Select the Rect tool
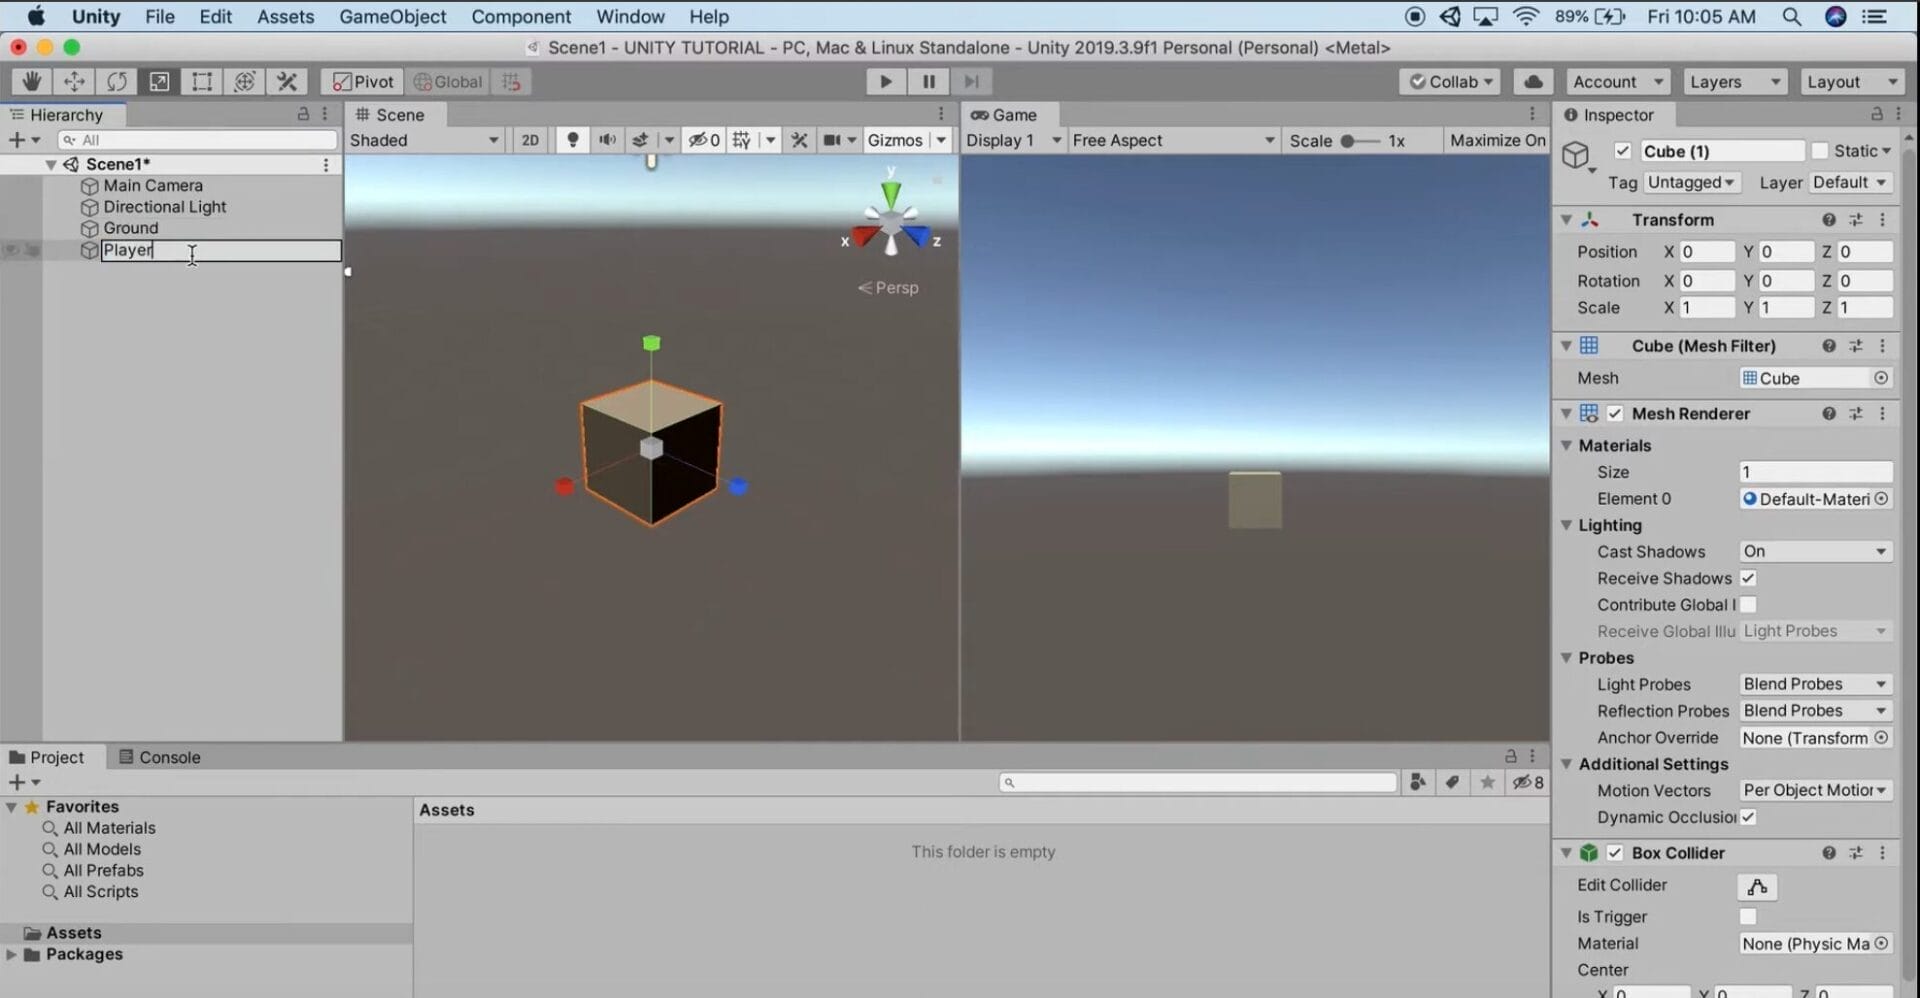This screenshot has height=998, width=1920. (202, 82)
